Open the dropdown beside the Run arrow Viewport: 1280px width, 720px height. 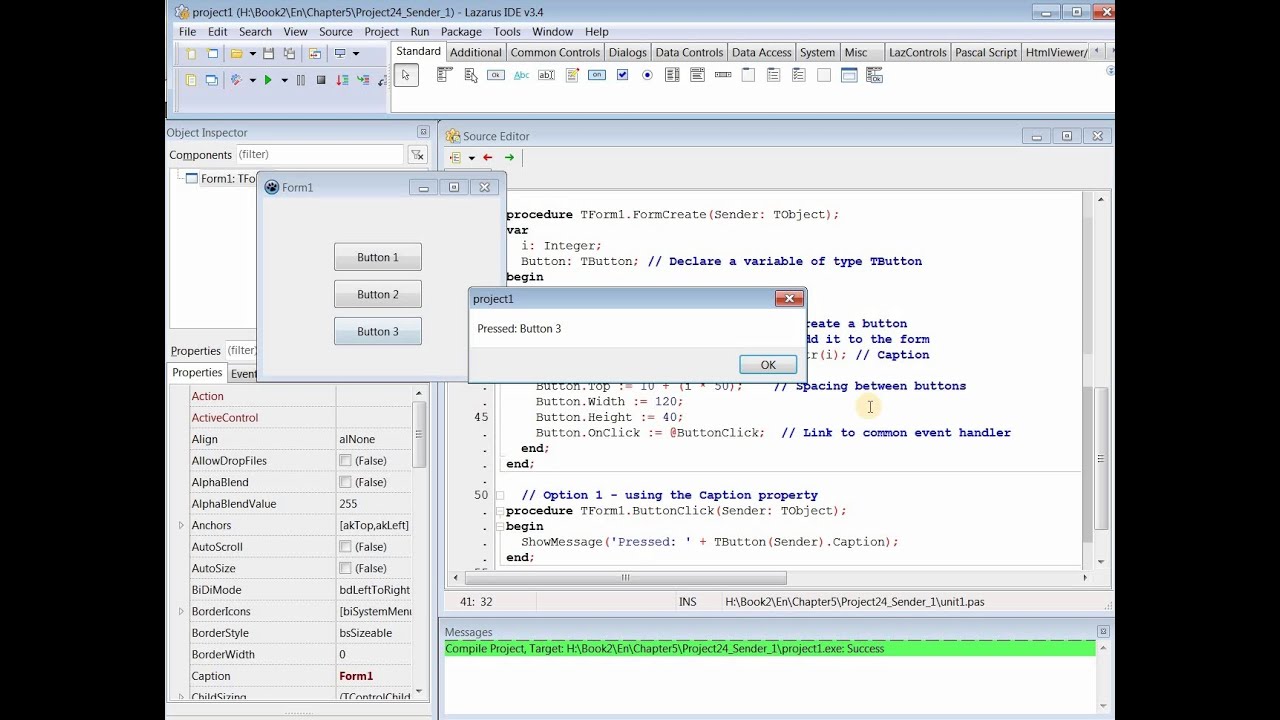pos(284,80)
